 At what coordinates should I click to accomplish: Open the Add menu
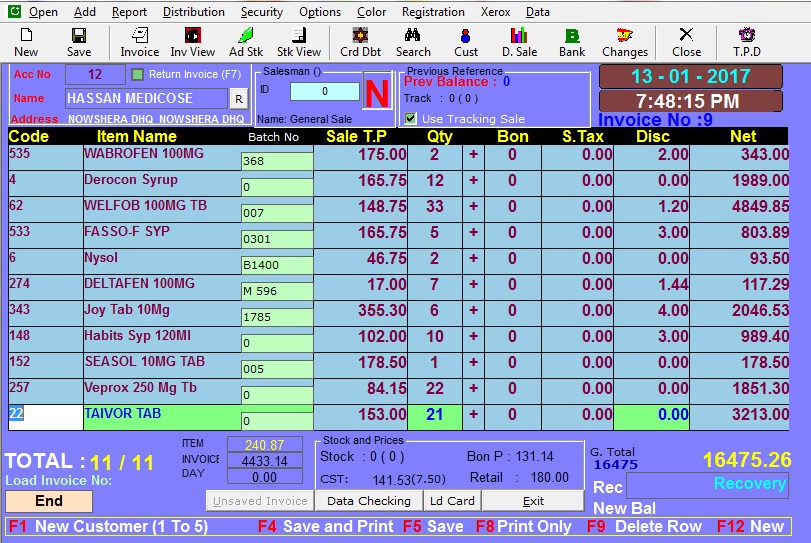84,12
